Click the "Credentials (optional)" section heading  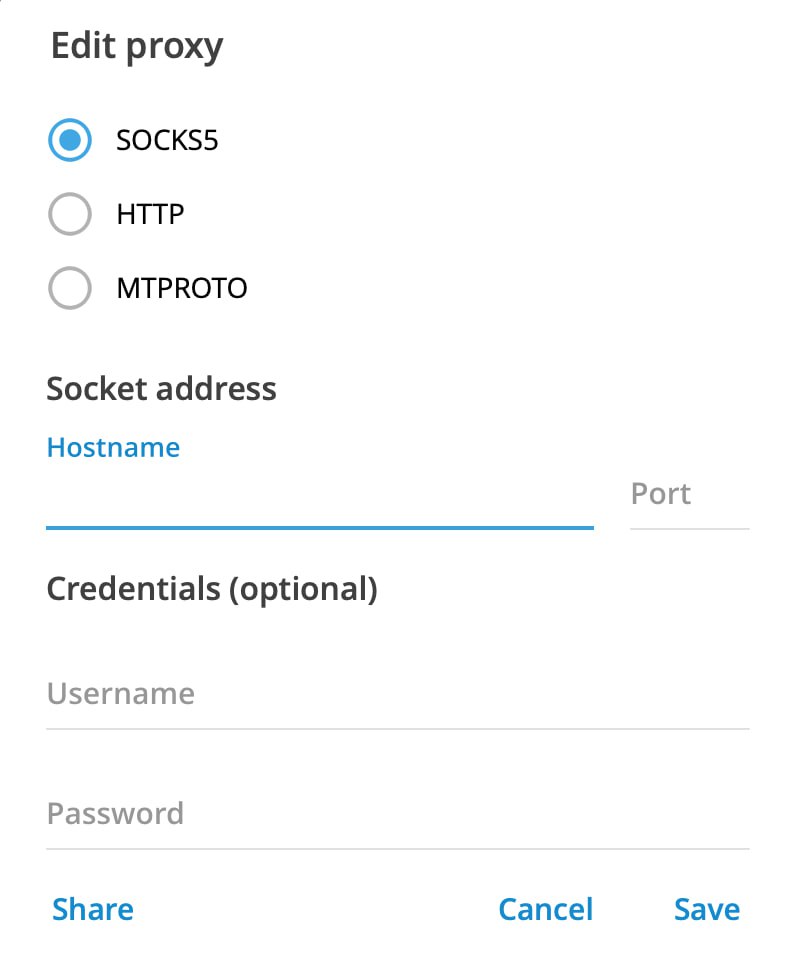212,589
